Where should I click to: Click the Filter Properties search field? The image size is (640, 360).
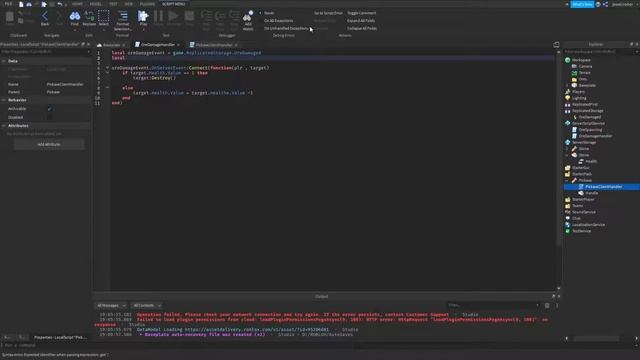45,52
